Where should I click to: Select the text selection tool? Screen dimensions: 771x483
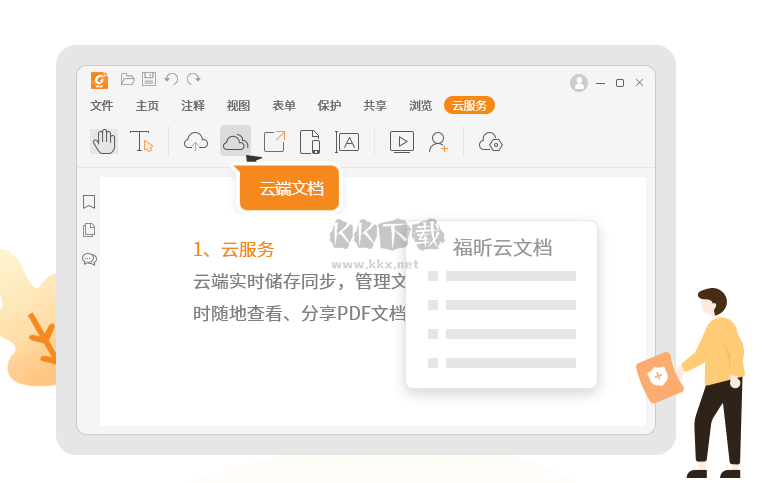141,142
